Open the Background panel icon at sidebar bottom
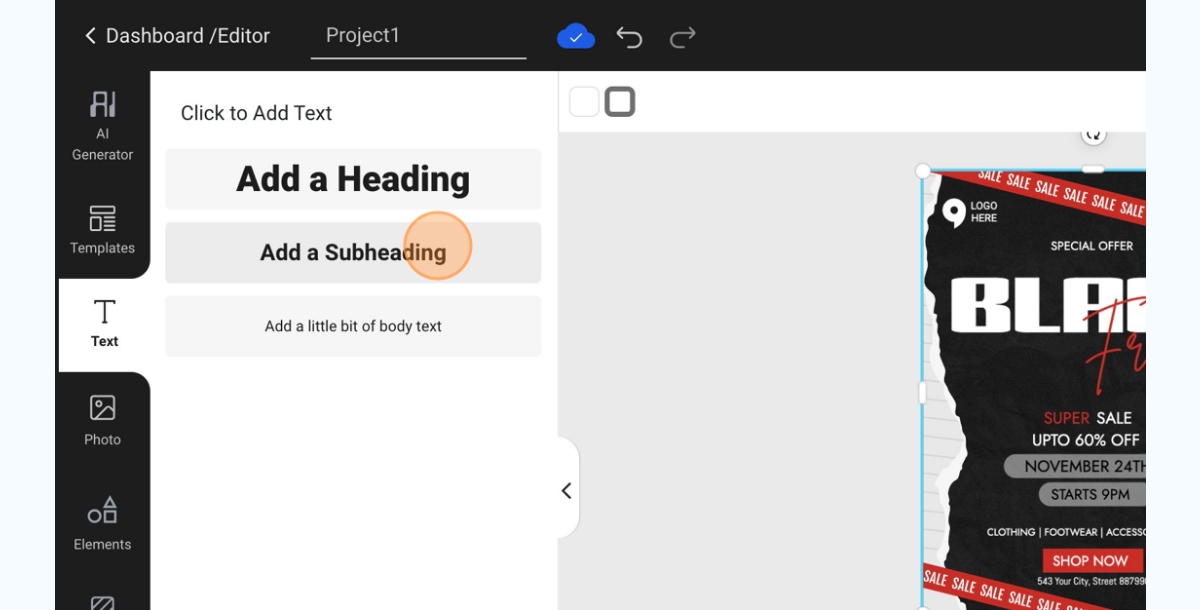 click(x=102, y=601)
